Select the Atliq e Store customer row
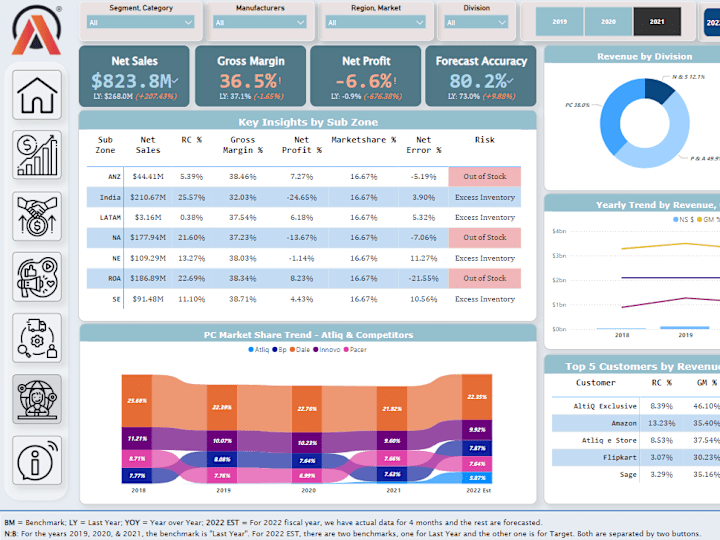 pos(636,440)
